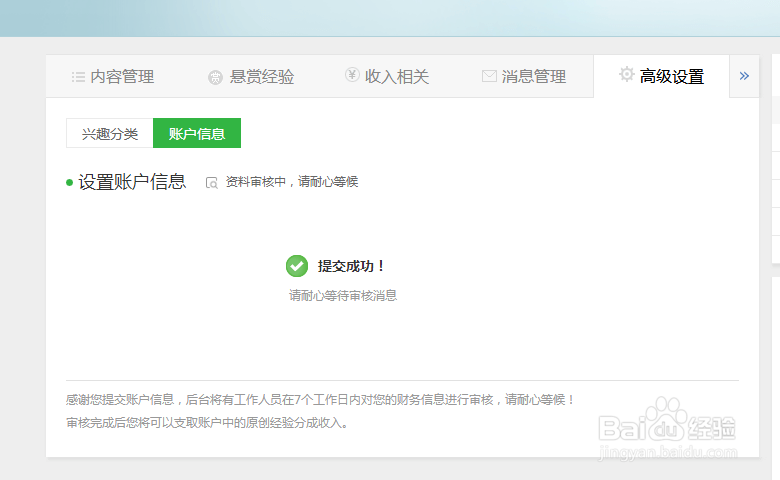This screenshot has height=480, width=780.
Task: Click the list icon beside 内容管理
Action: point(79,77)
